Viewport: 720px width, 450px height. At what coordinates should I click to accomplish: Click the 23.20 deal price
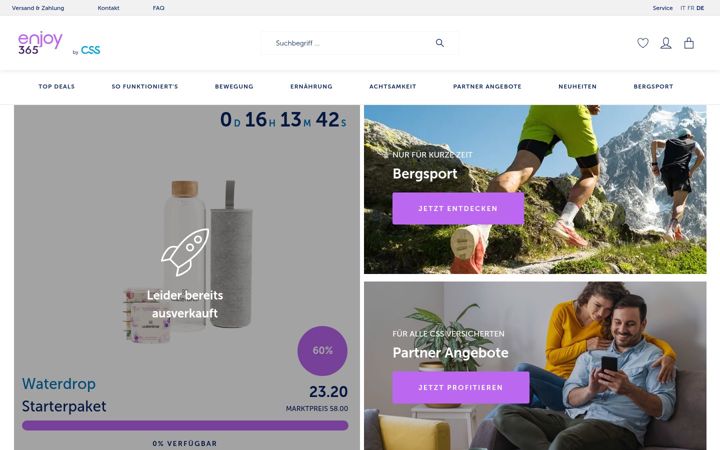tap(328, 392)
